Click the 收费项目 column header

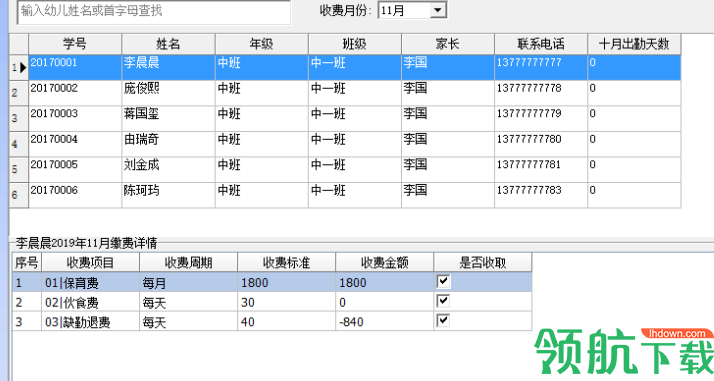(90, 263)
